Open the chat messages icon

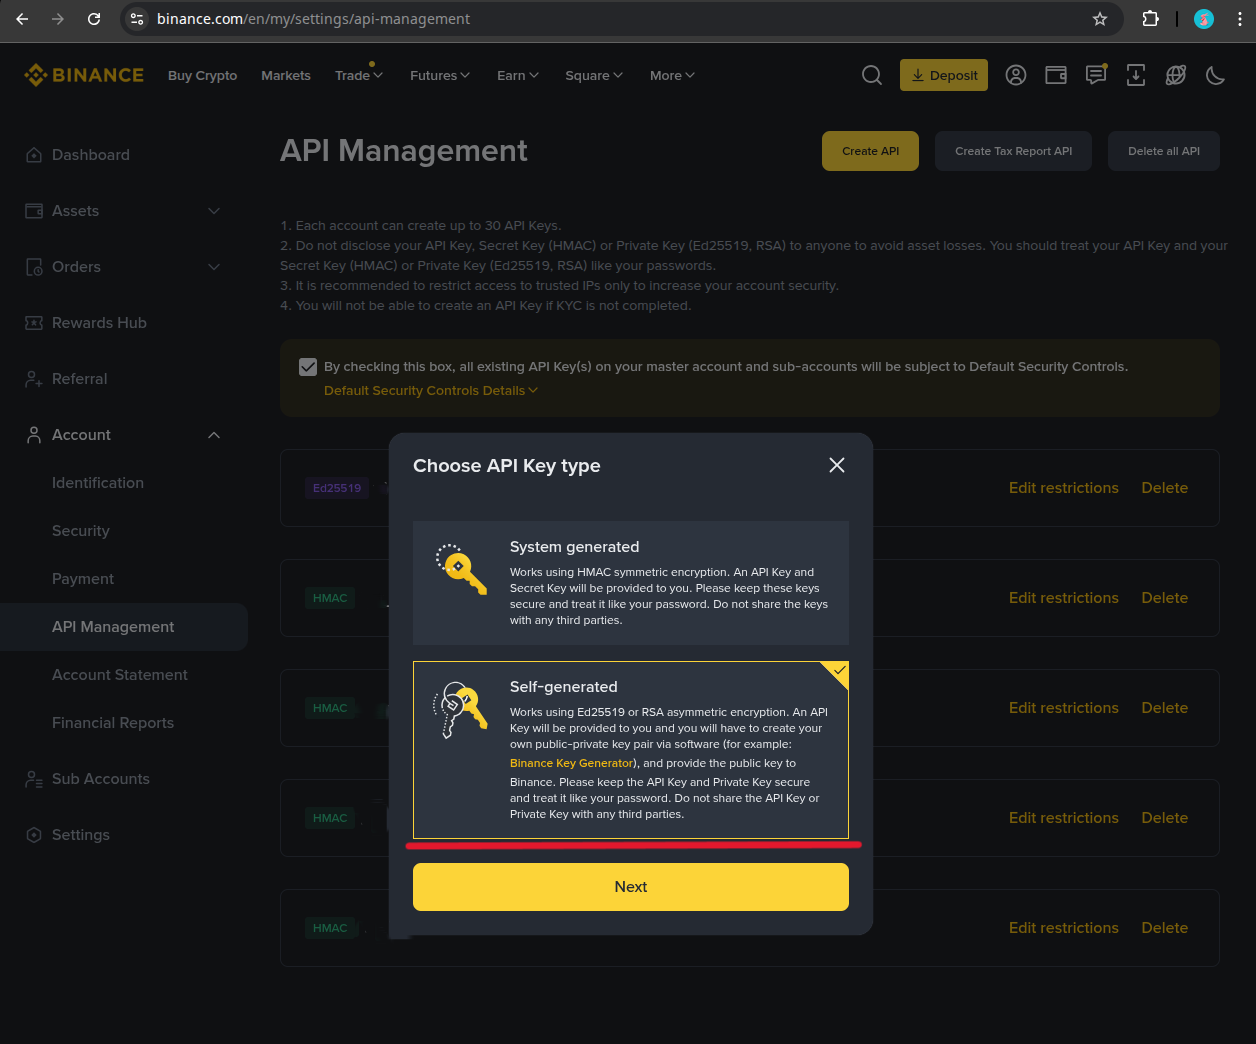click(1096, 75)
